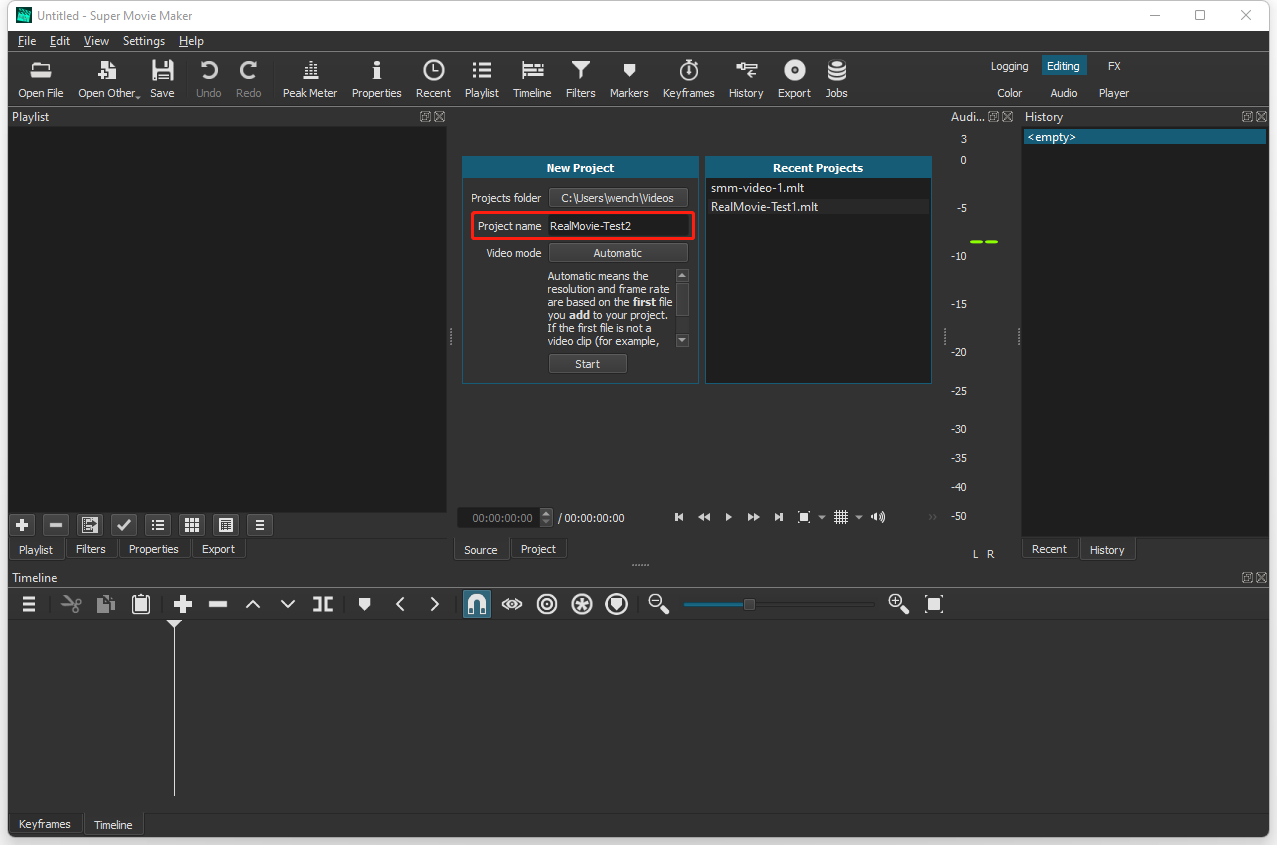The height and width of the screenshot is (845, 1277).
Task: Open the Filters panel
Action: [x=580, y=78]
